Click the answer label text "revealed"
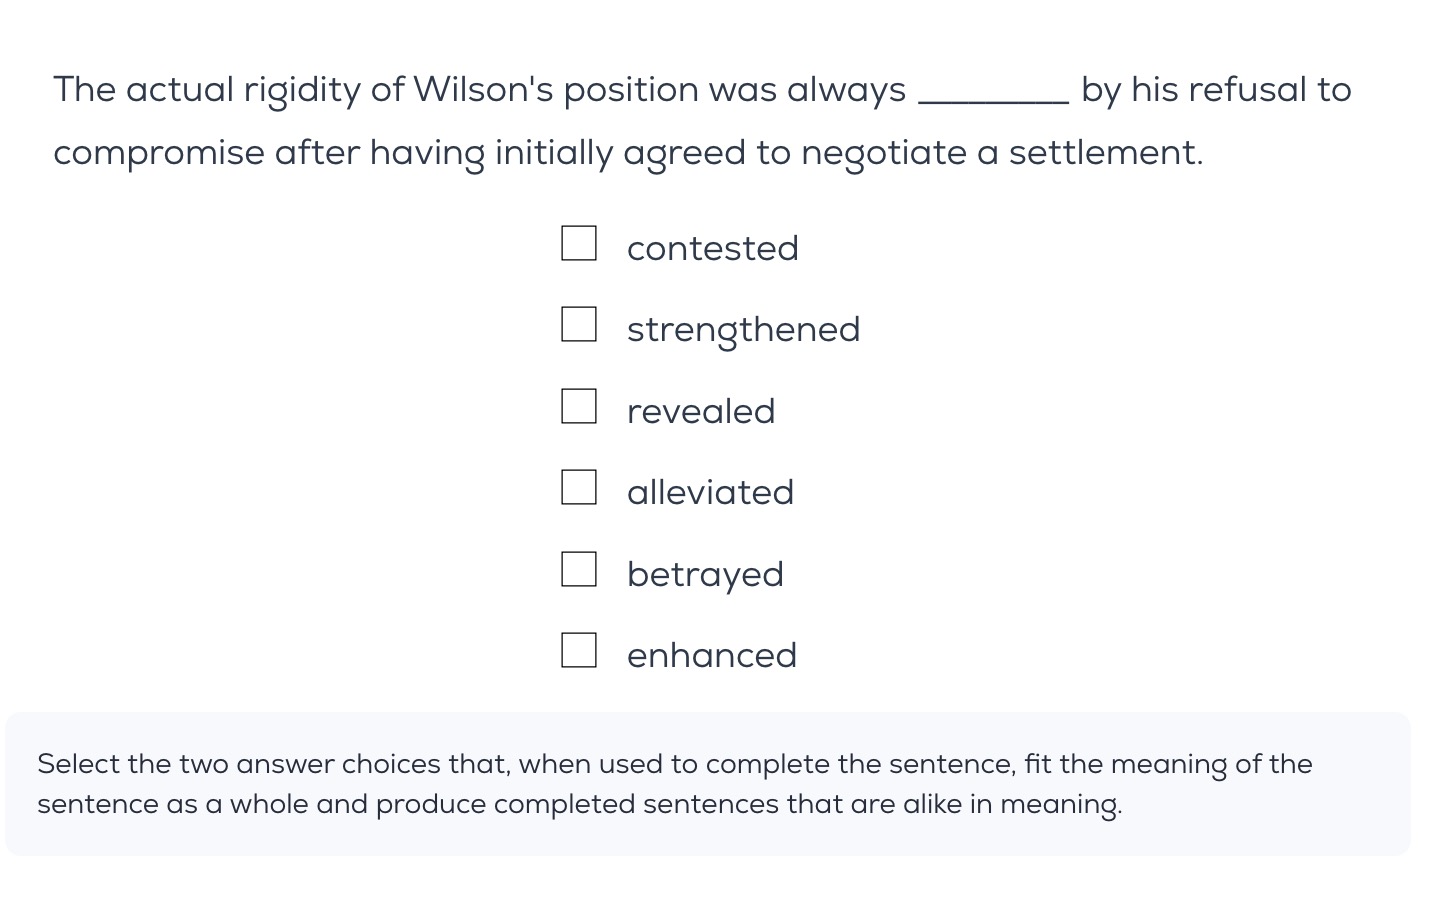 (701, 411)
